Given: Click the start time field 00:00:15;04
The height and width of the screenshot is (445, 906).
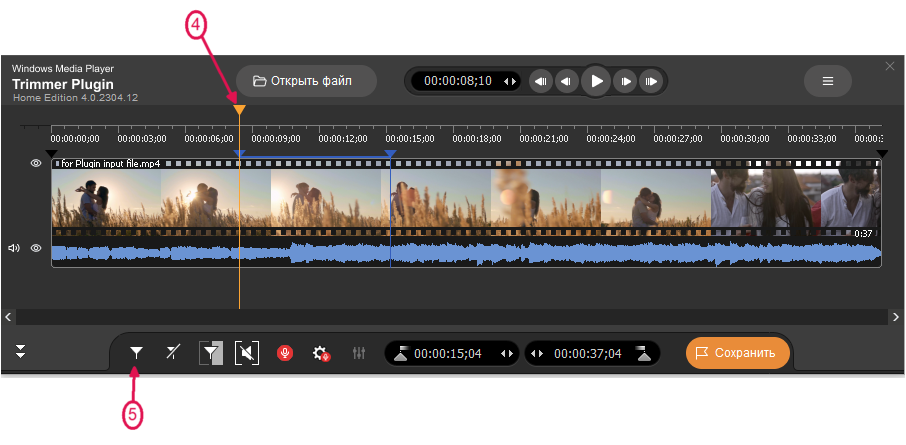Looking at the screenshot, I should [448, 354].
